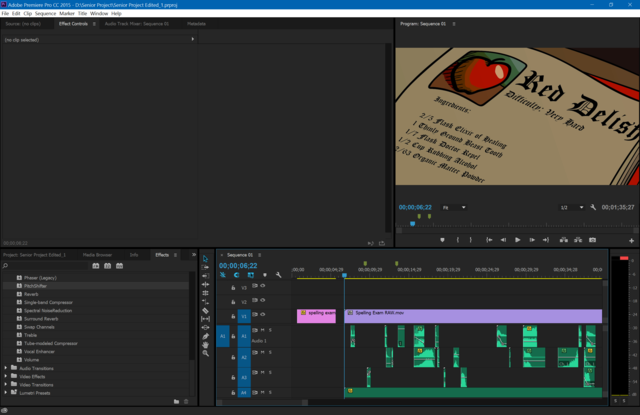Delete custom item trash icon in Effects

tap(186, 402)
